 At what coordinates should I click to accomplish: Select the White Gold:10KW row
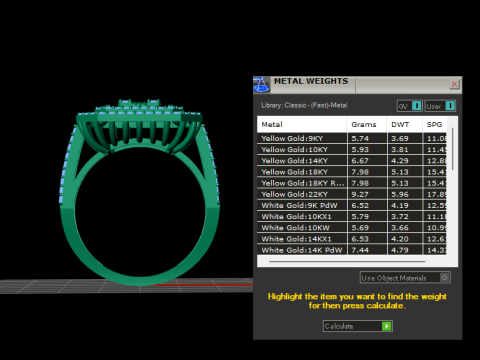coord(352,228)
